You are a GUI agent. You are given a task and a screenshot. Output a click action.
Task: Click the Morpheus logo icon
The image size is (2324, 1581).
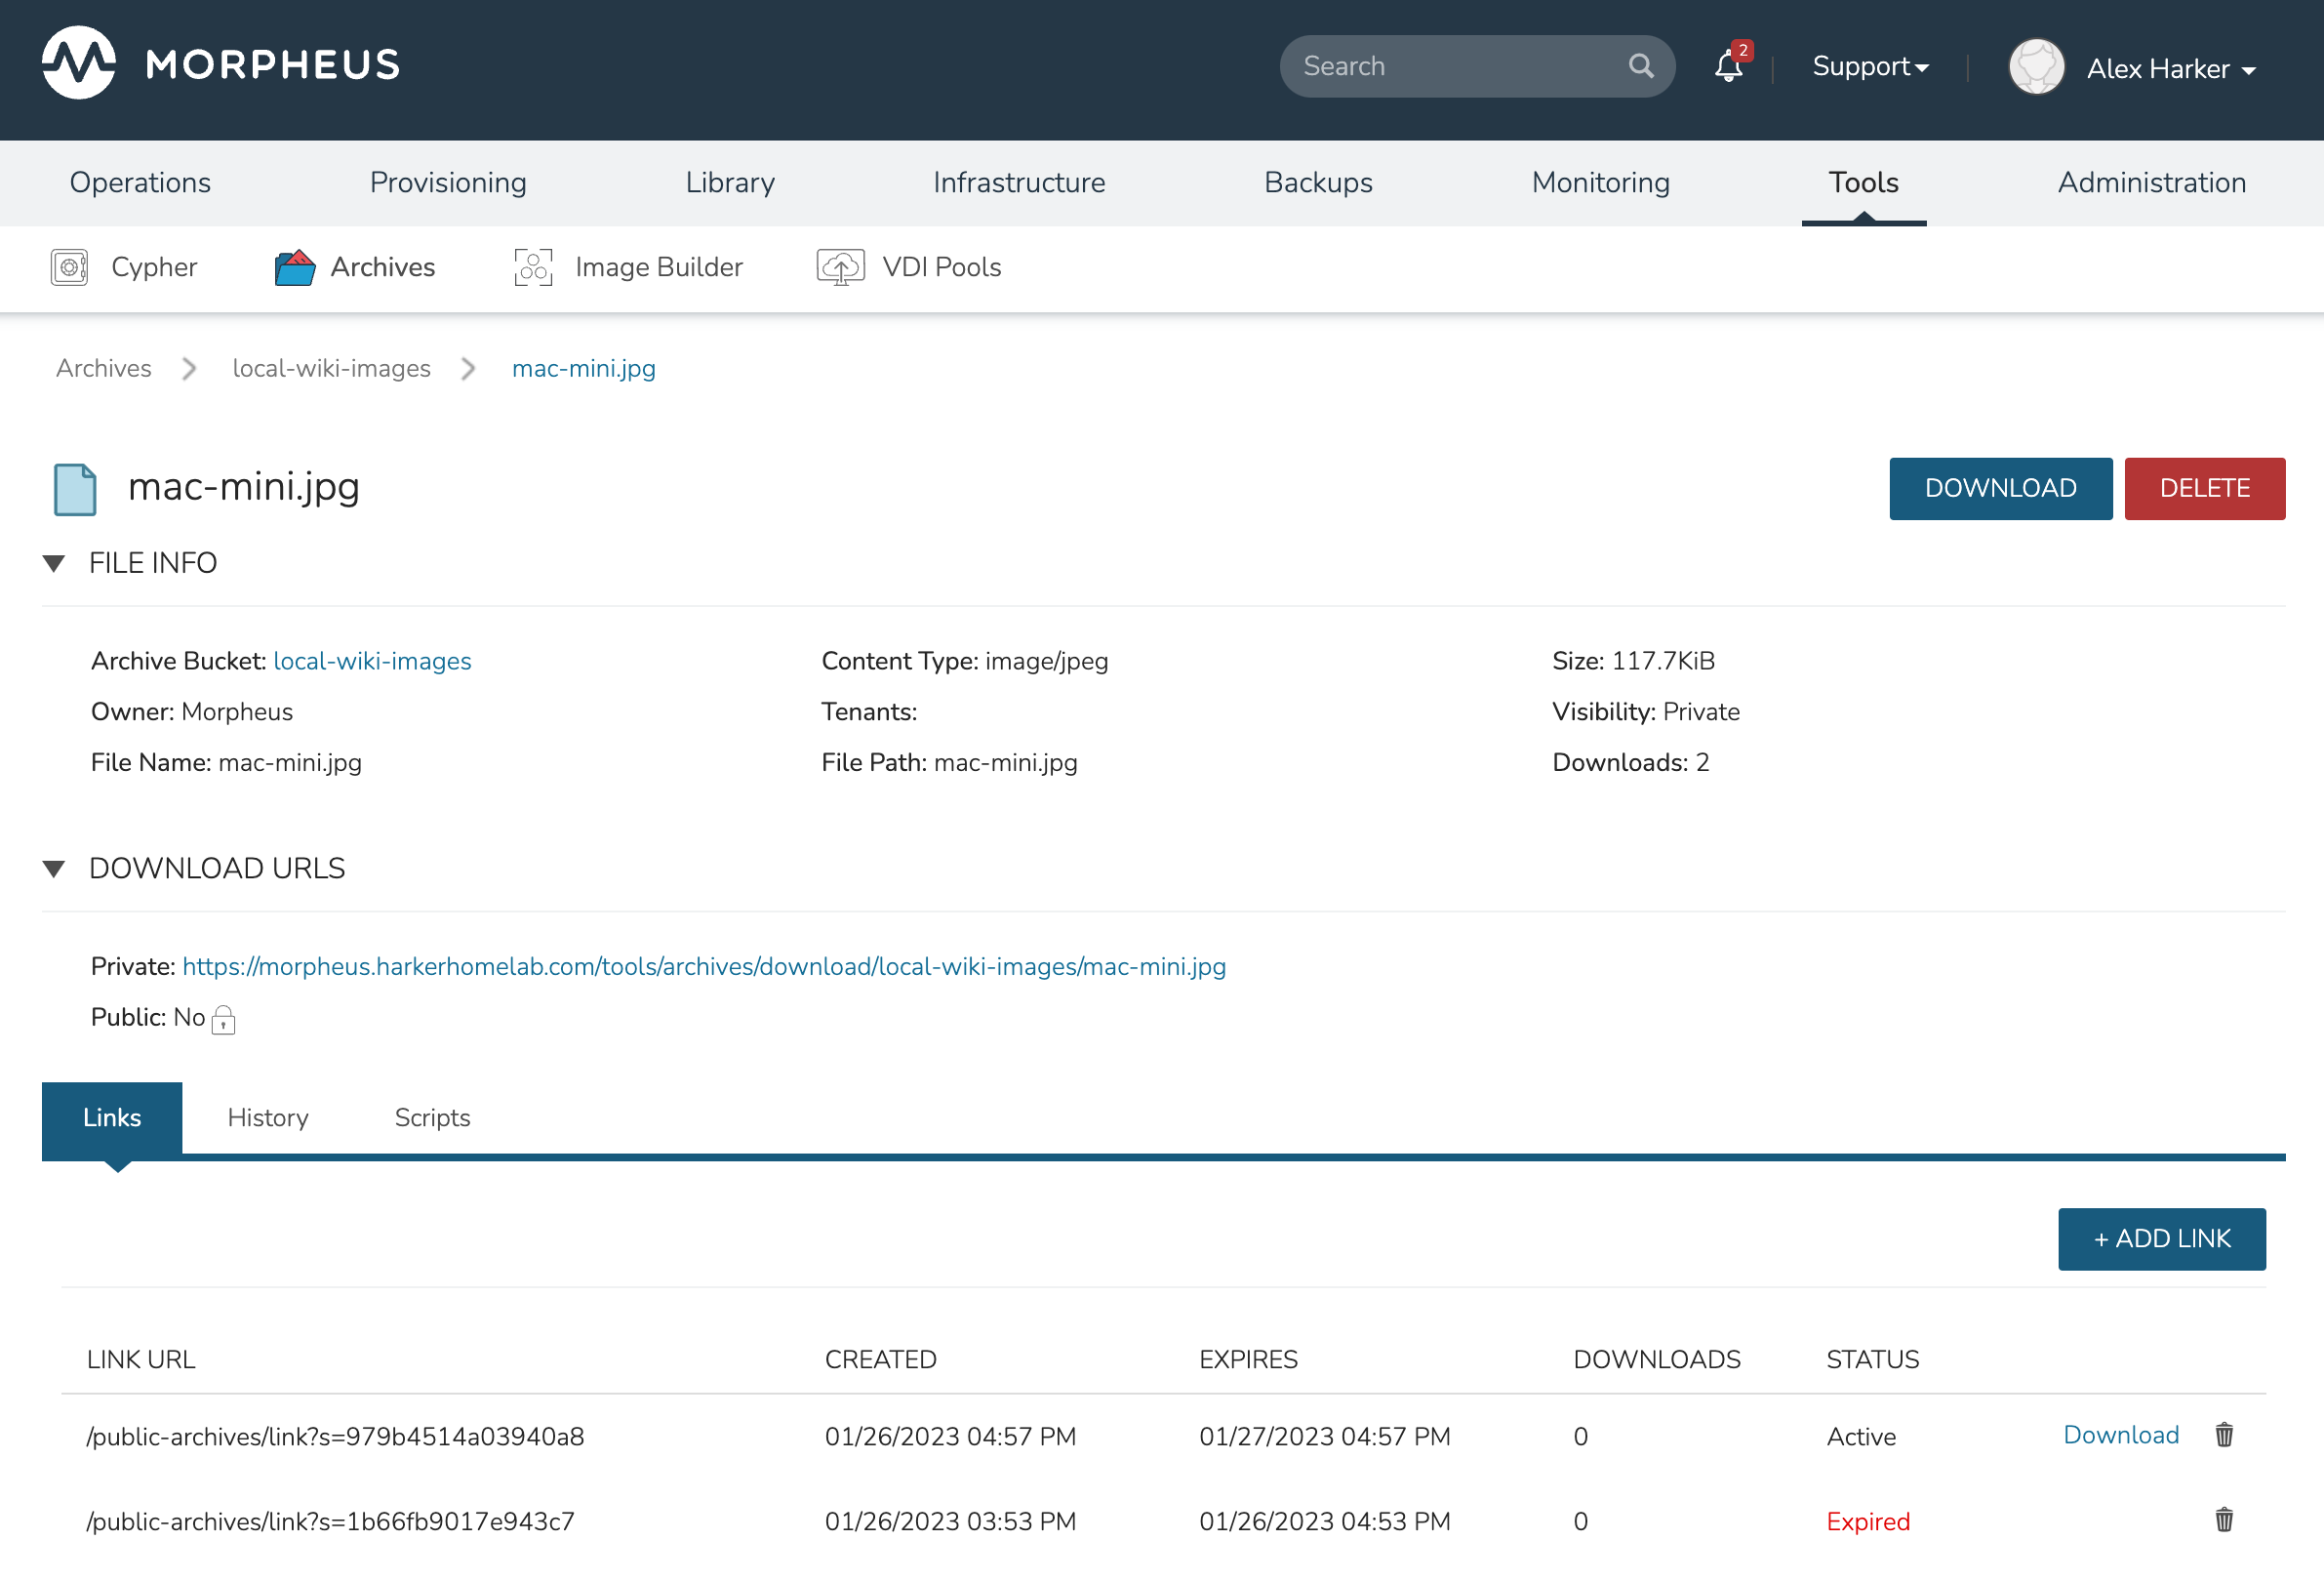[x=78, y=64]
